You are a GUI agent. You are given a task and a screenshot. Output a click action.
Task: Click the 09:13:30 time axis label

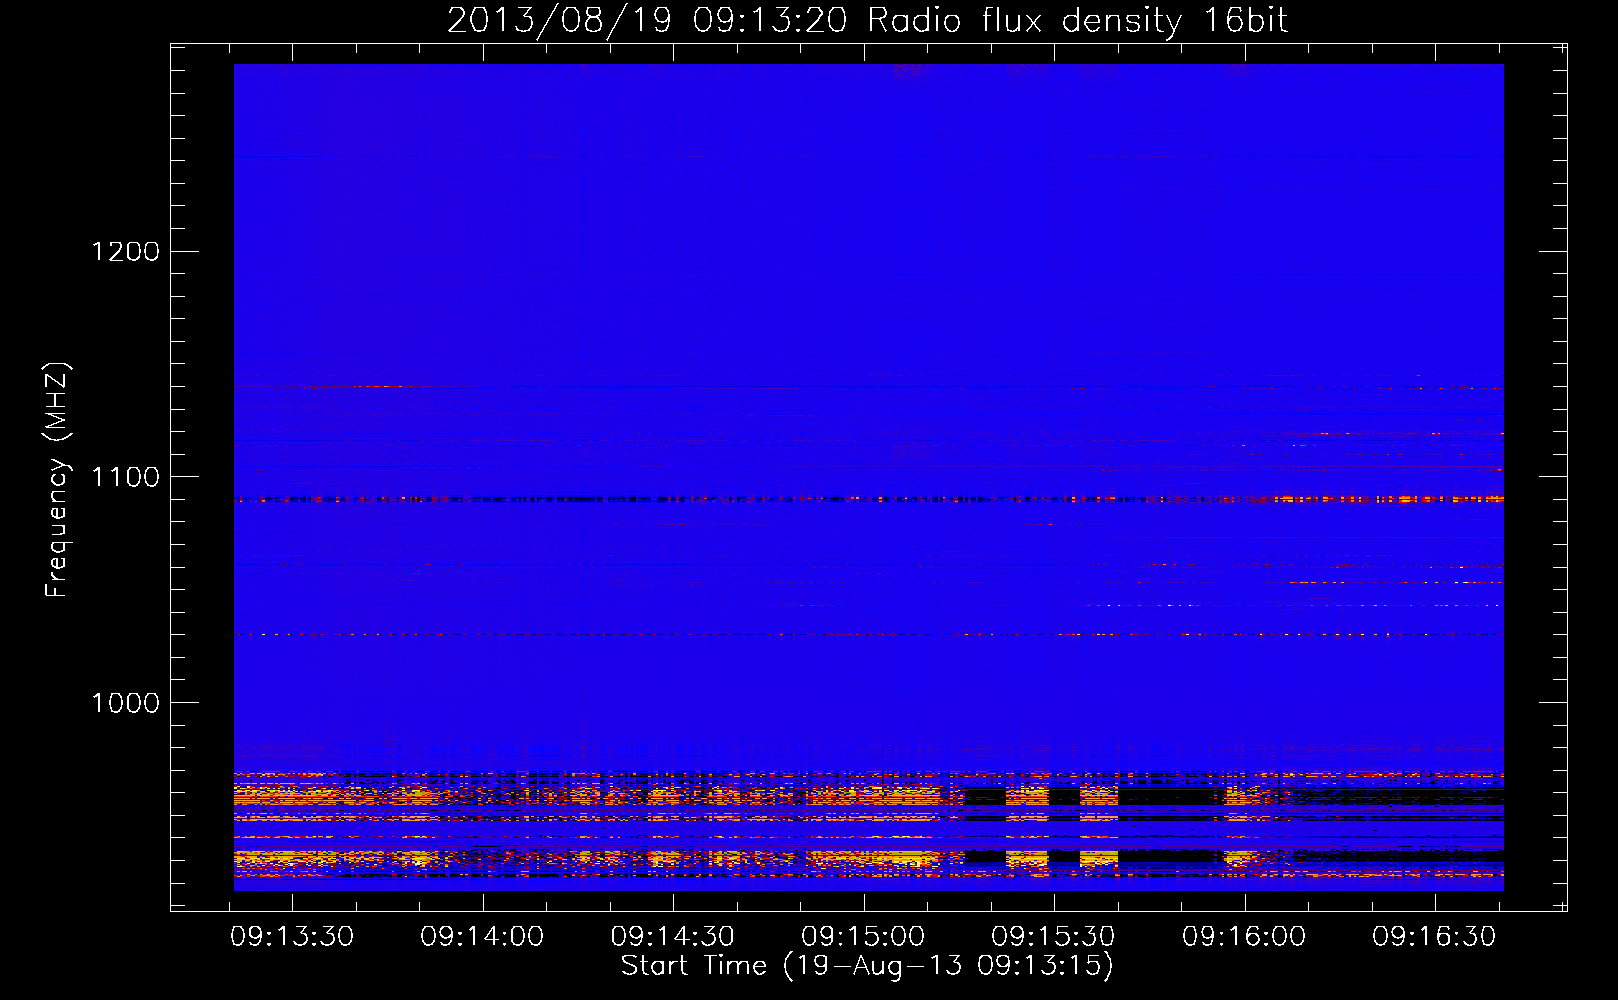(292, 937)
